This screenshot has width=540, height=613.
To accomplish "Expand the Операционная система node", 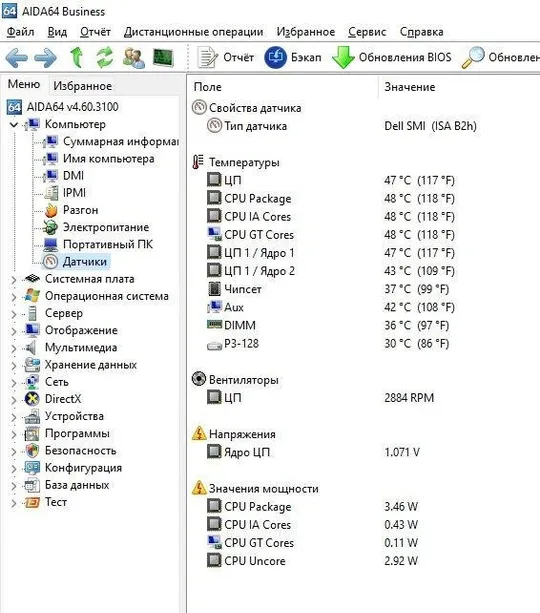I will click(14, 297).
